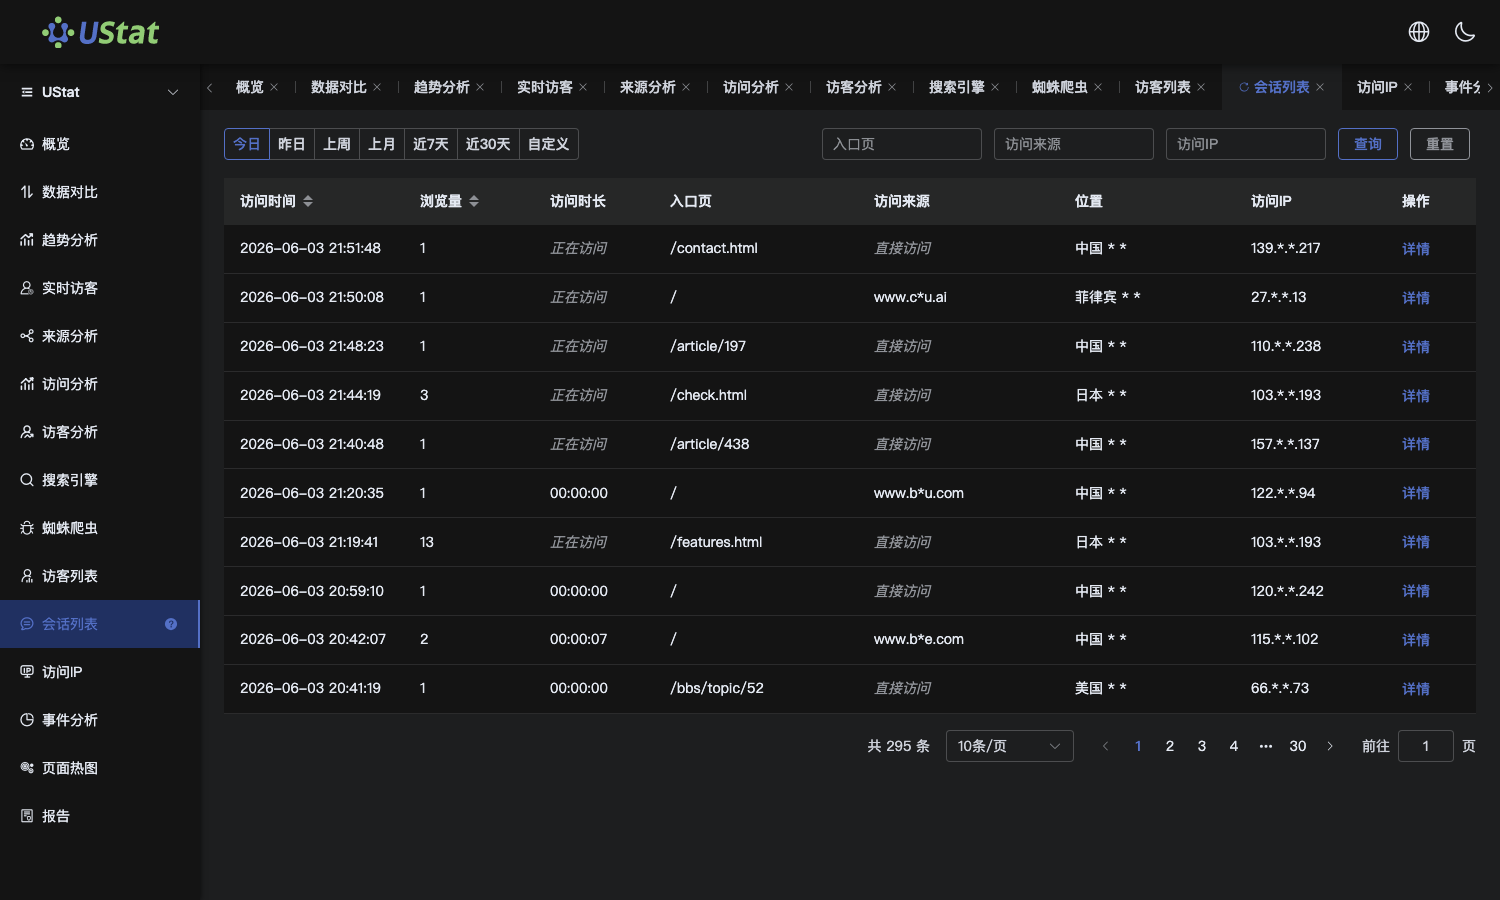Click the UStat logo
This screenshot has height=900, width=1500.
pyautogui.click(x=100, y=32)
